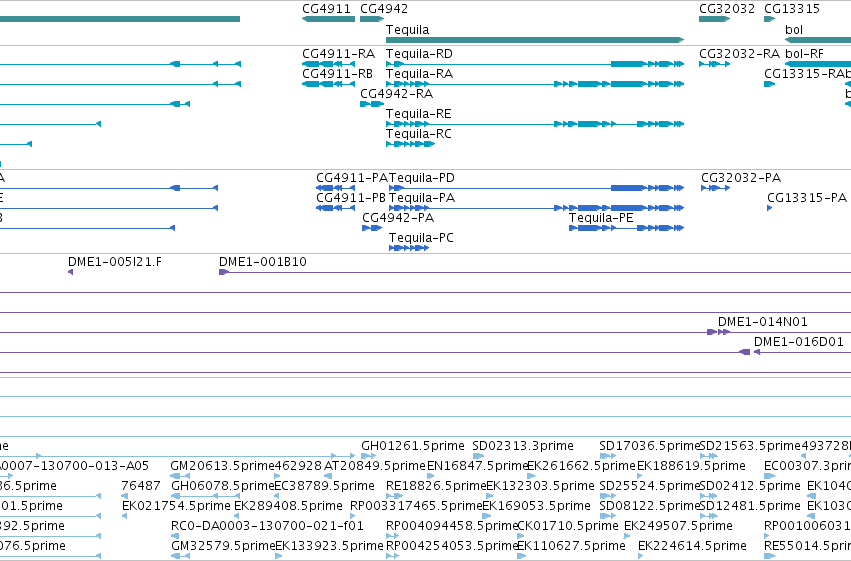This screenshot has height=561, width=851.
Task: Select the Tequila-PE protein label
Action: click(x=601, y=218)
